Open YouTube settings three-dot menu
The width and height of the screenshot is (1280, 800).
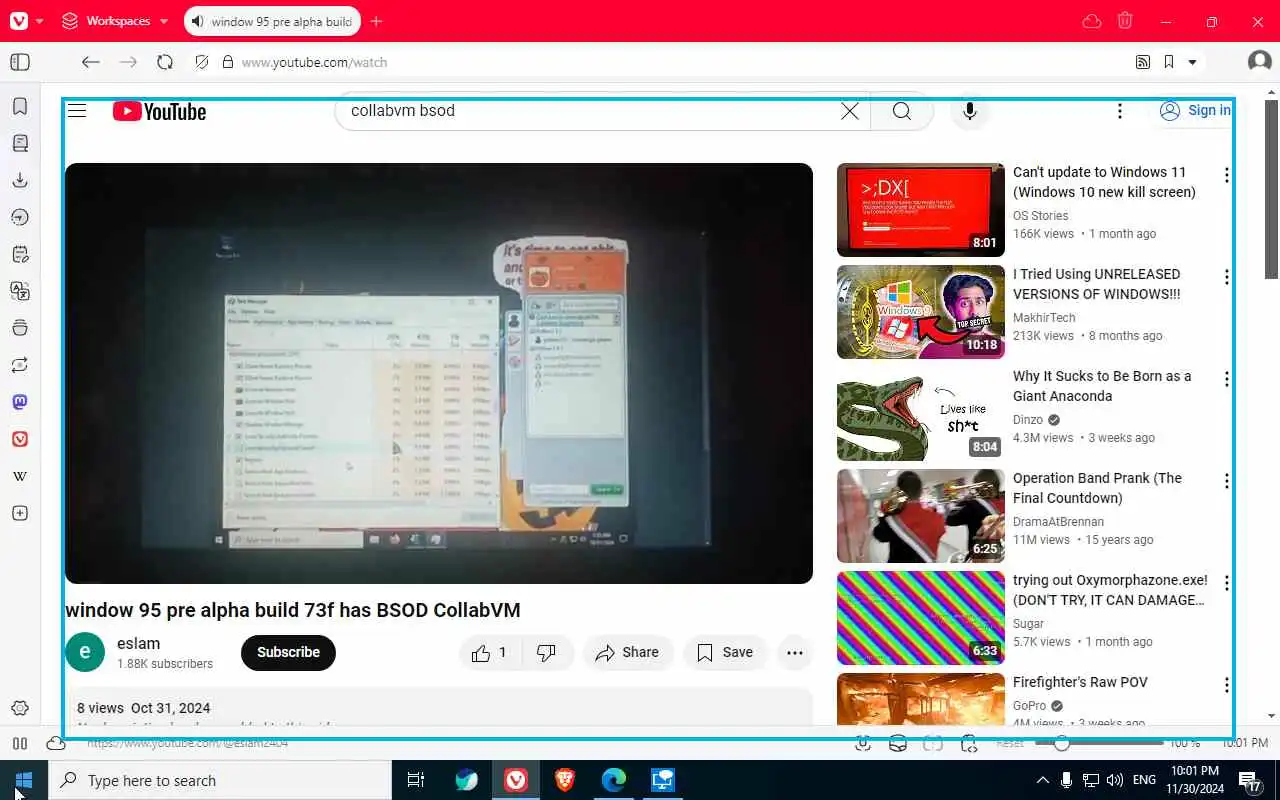pos(1120,111)
